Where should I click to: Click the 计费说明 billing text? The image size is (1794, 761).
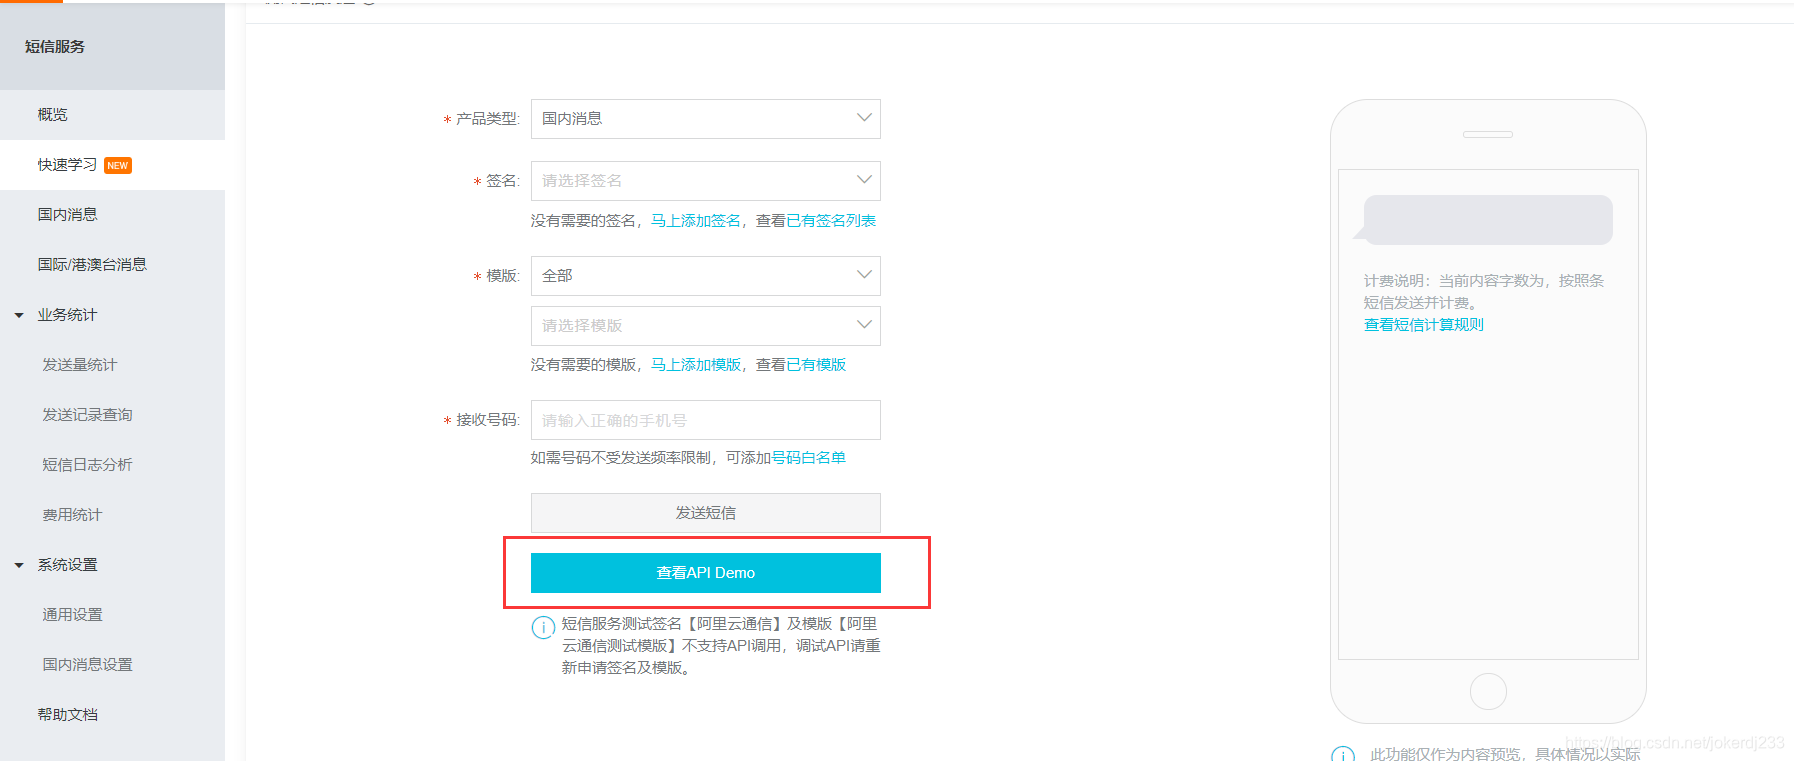(1484, 292)
